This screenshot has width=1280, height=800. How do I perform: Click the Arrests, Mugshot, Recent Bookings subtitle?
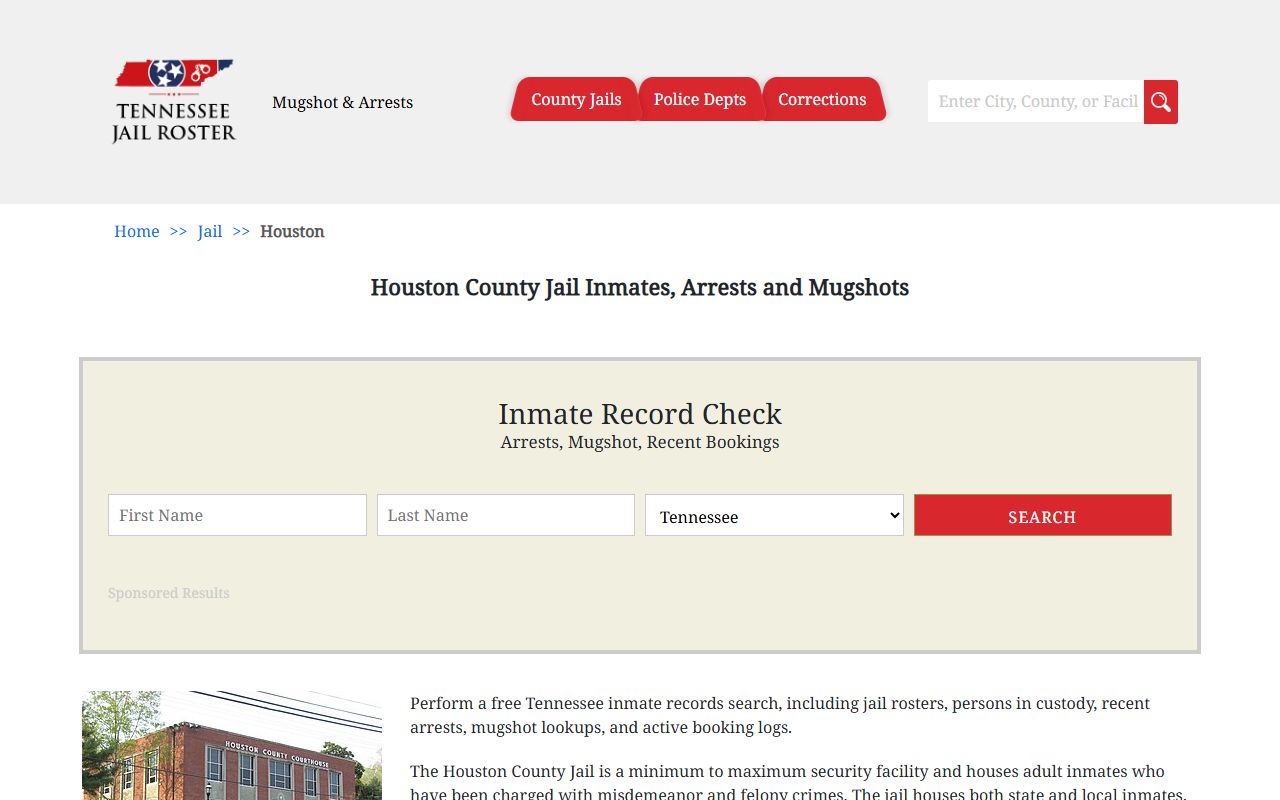640,442
